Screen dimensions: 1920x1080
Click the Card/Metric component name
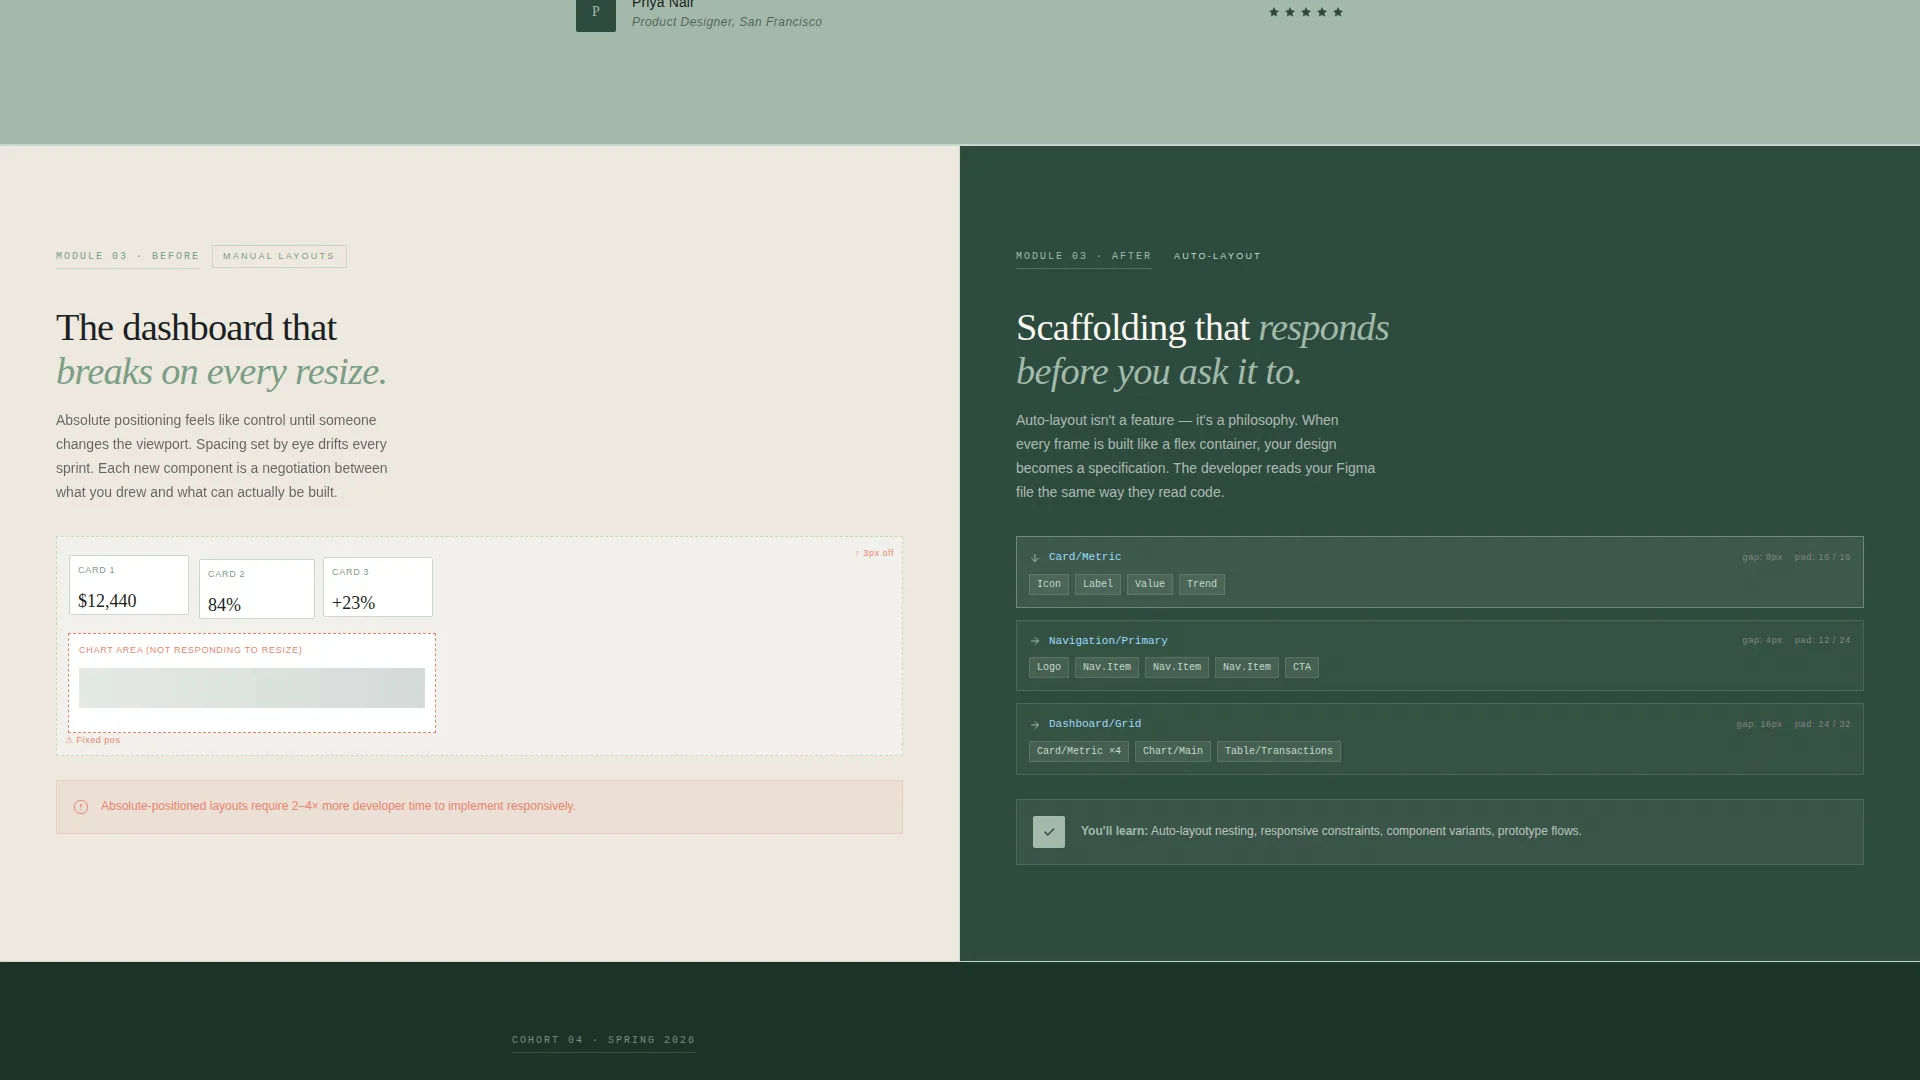click(x=1085, y=557)
